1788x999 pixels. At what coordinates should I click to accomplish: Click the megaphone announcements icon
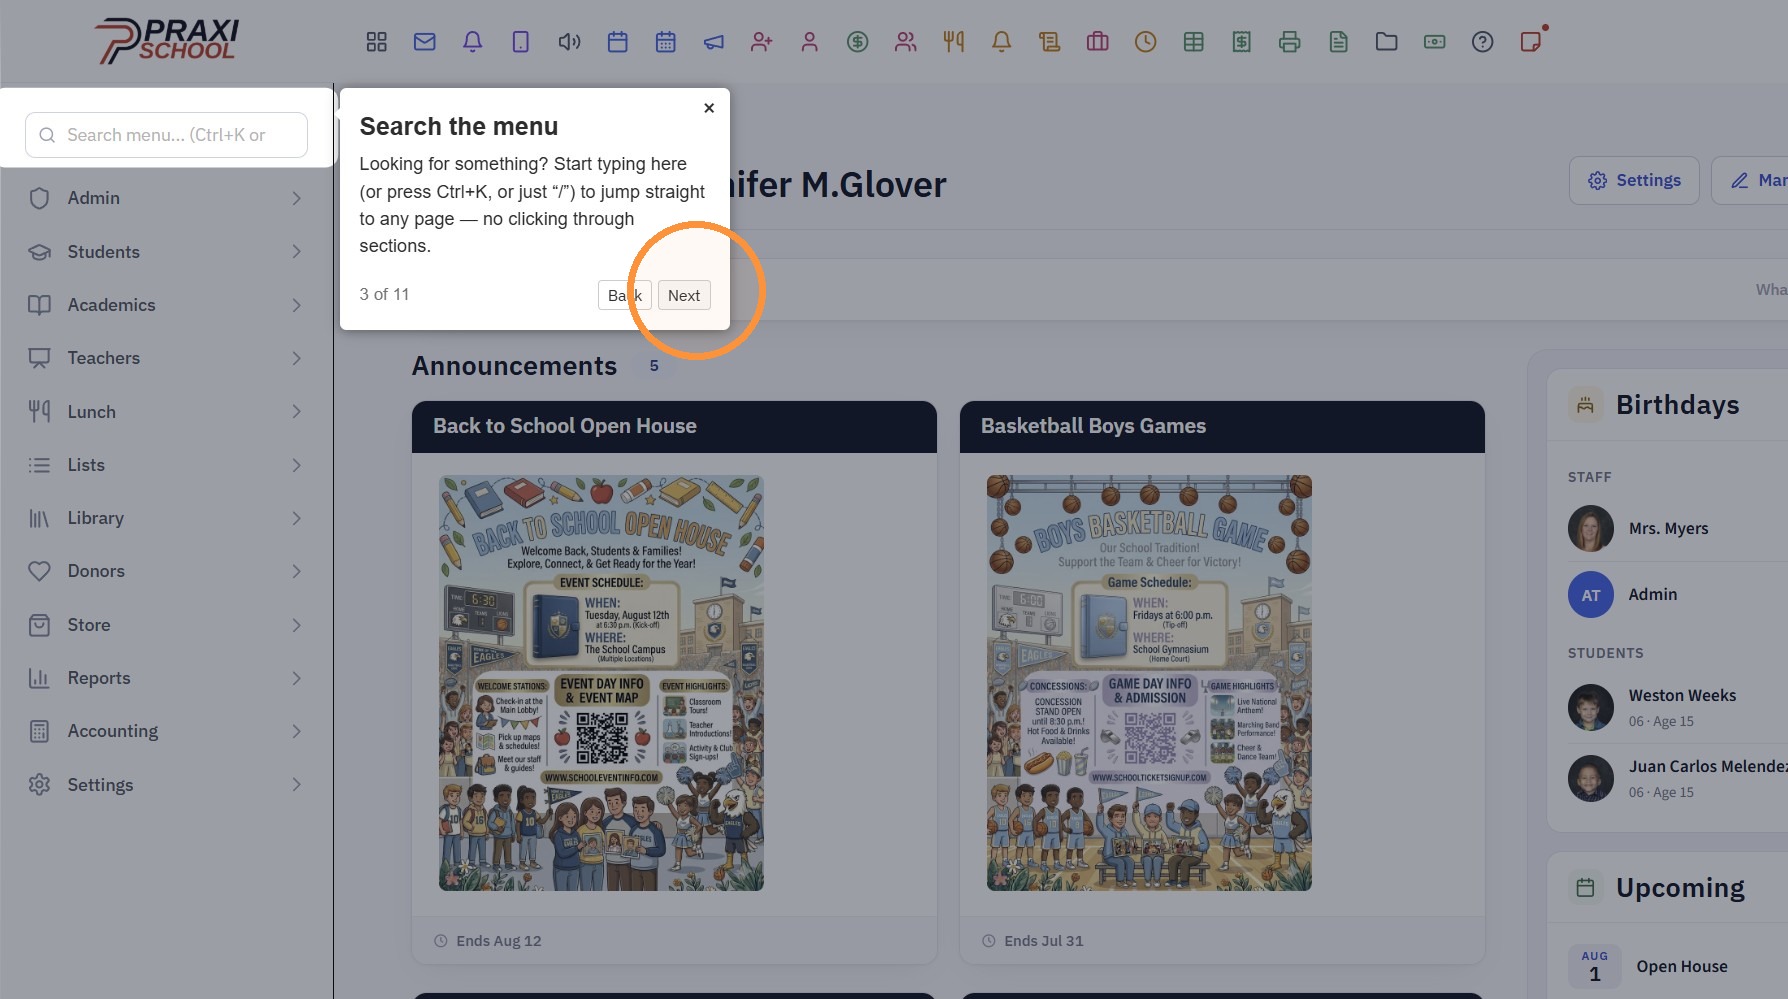coord(714,42)
